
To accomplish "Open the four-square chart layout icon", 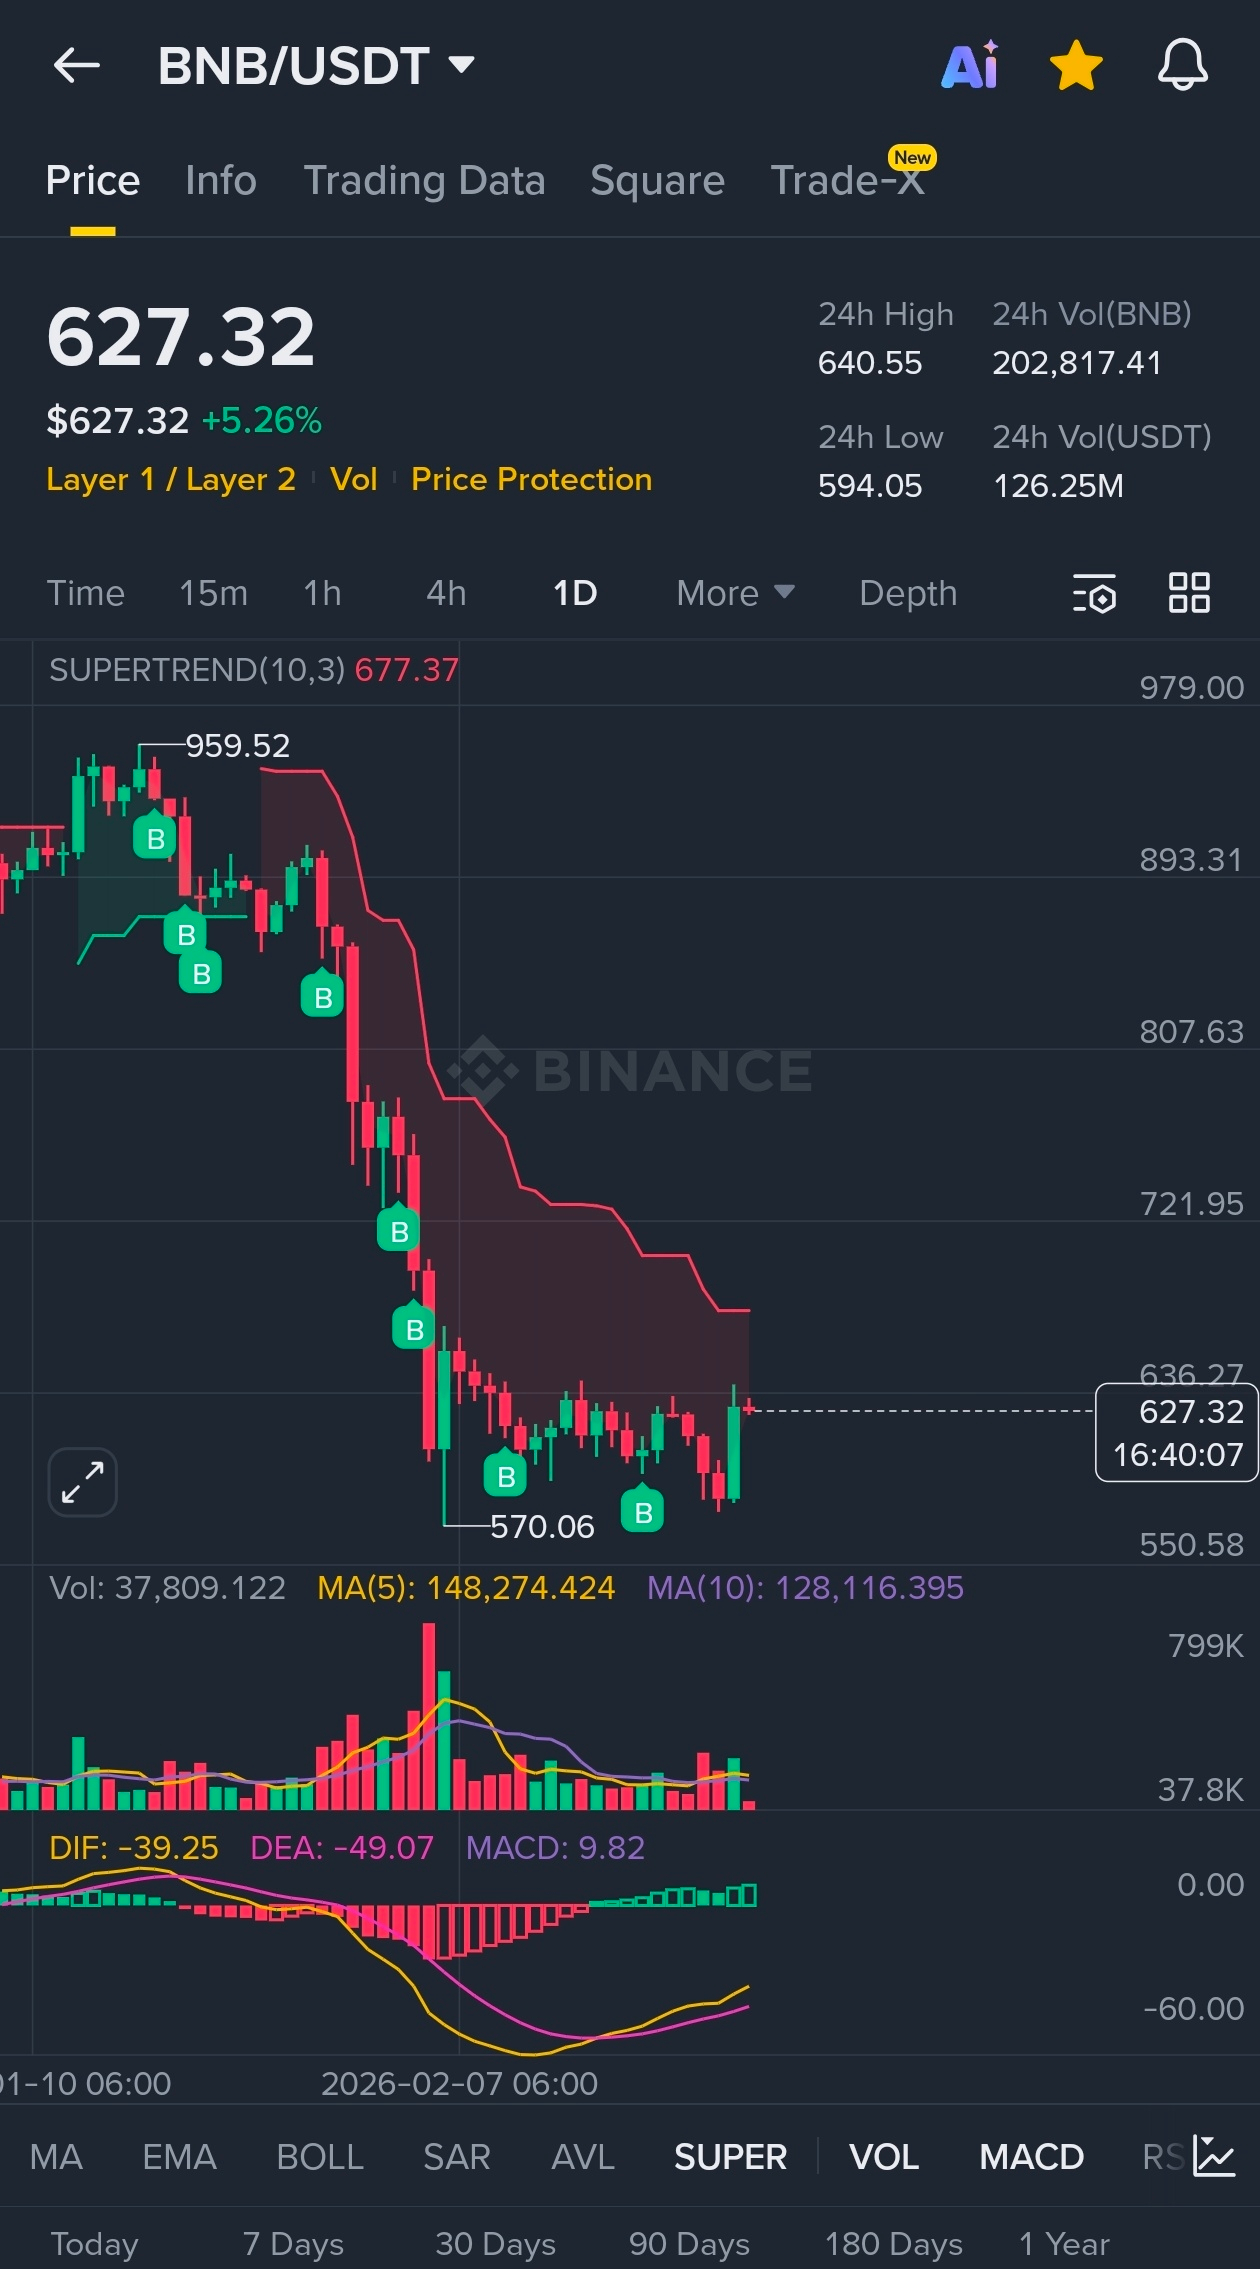I will 1189,593.
